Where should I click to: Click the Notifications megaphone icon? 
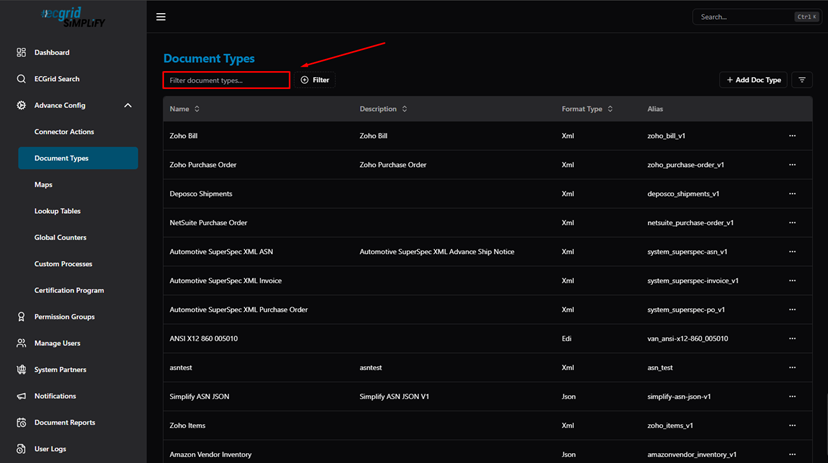[21, 396]
